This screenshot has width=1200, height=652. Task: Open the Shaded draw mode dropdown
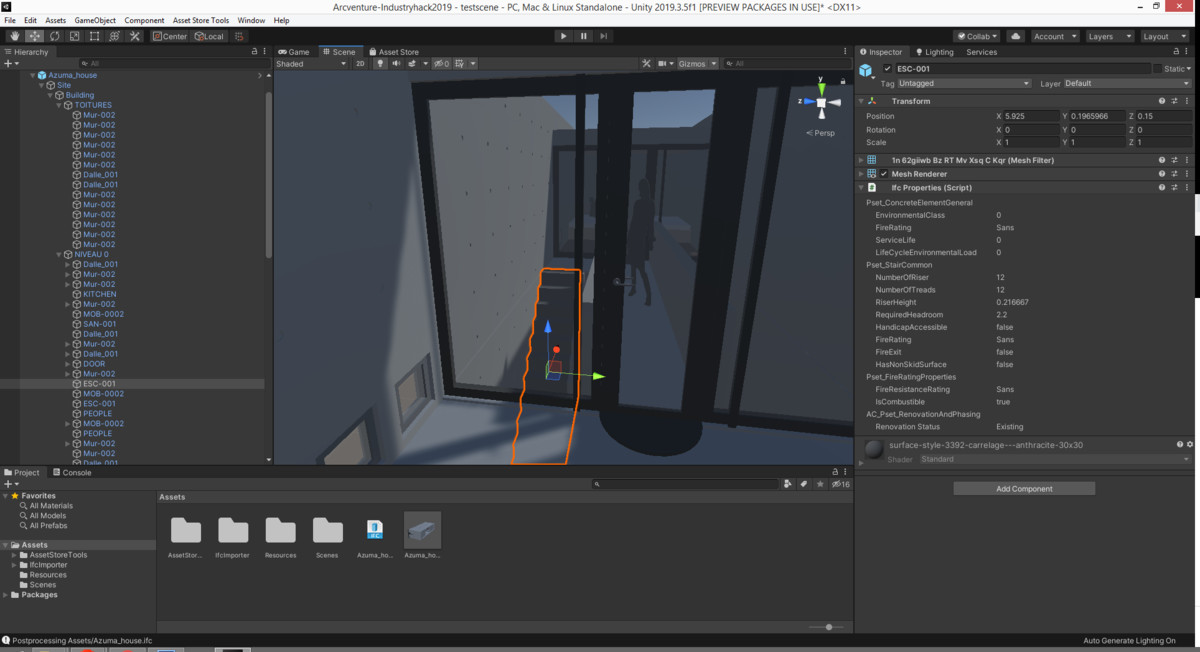311,64
